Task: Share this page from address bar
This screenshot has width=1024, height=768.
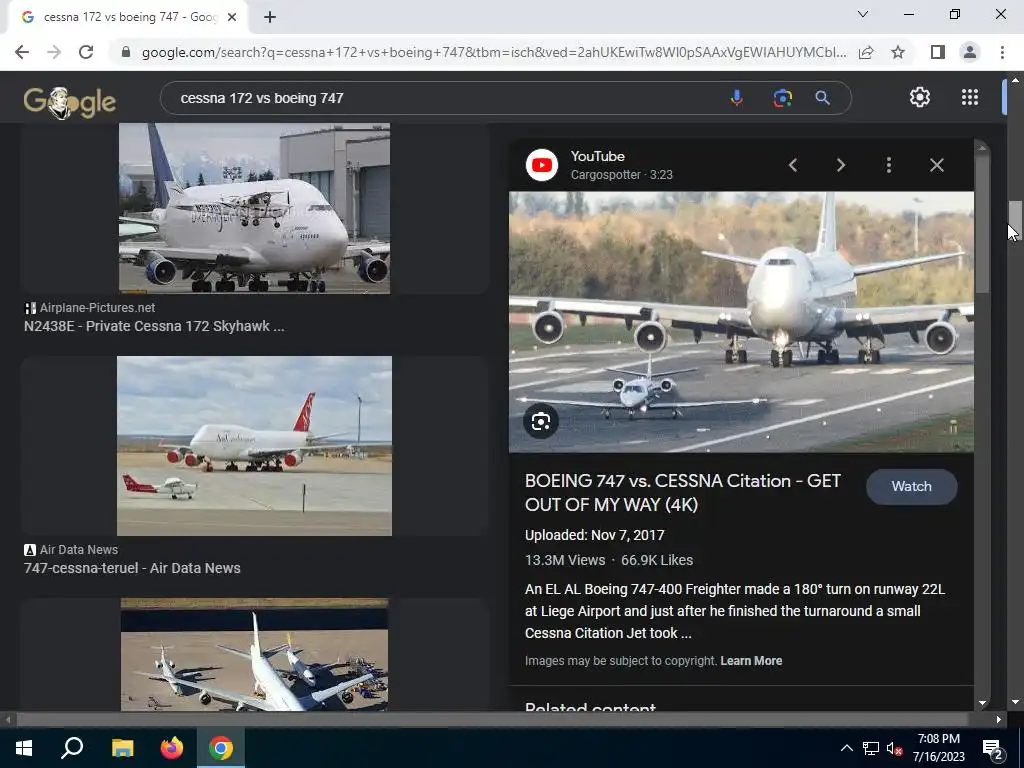Action: point(866,52)
